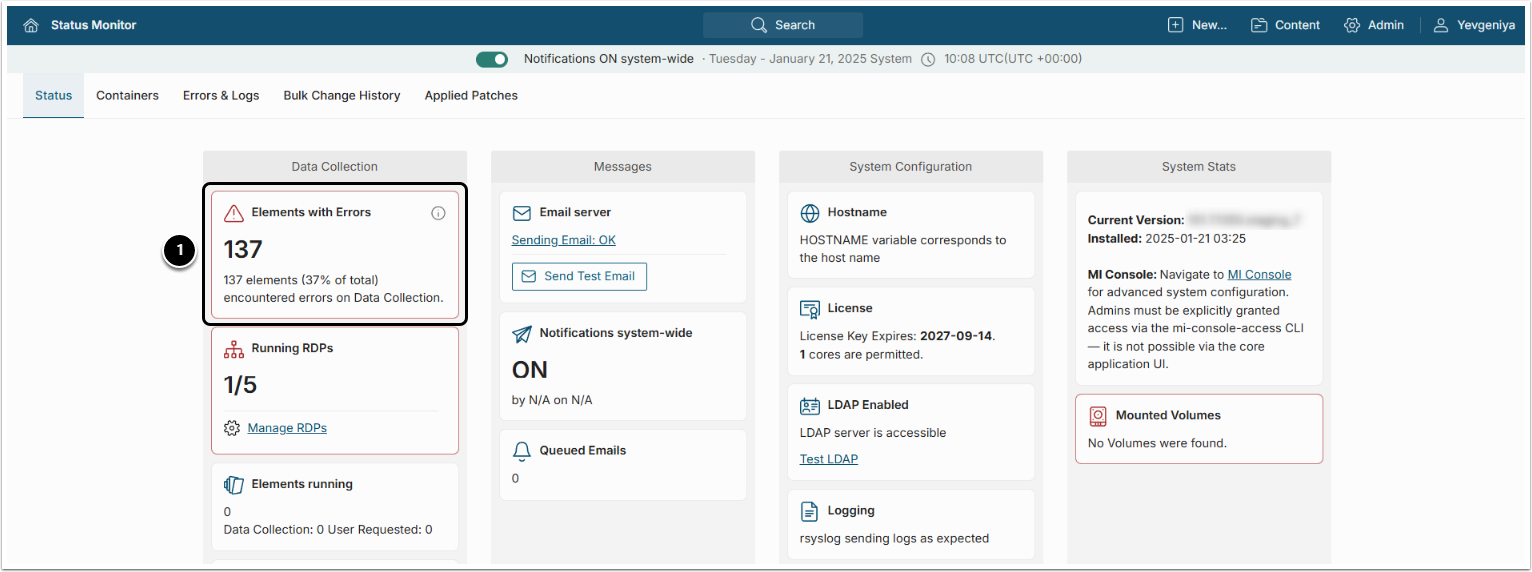Click the Admin gear icon
Viewport: 1532px width, 572px height.
click(x=1352, y=25)
